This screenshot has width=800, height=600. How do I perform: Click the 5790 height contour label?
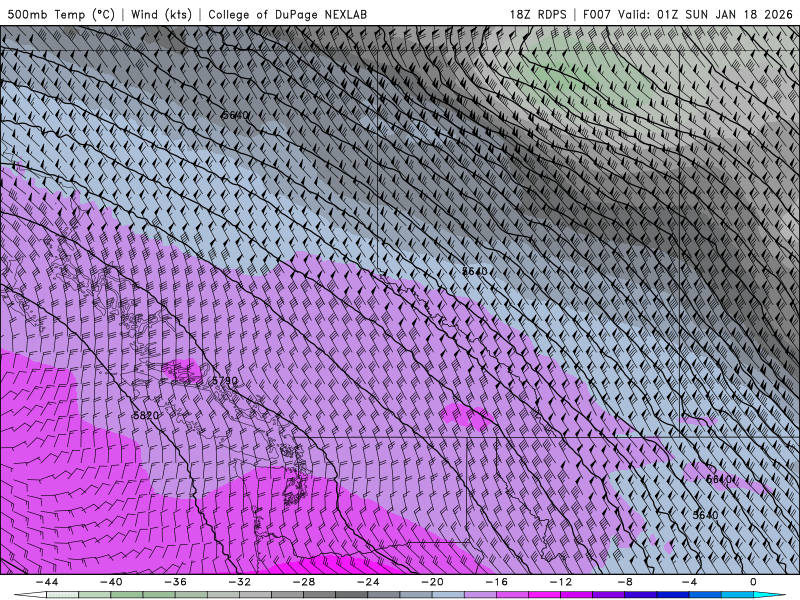point(225,381)
